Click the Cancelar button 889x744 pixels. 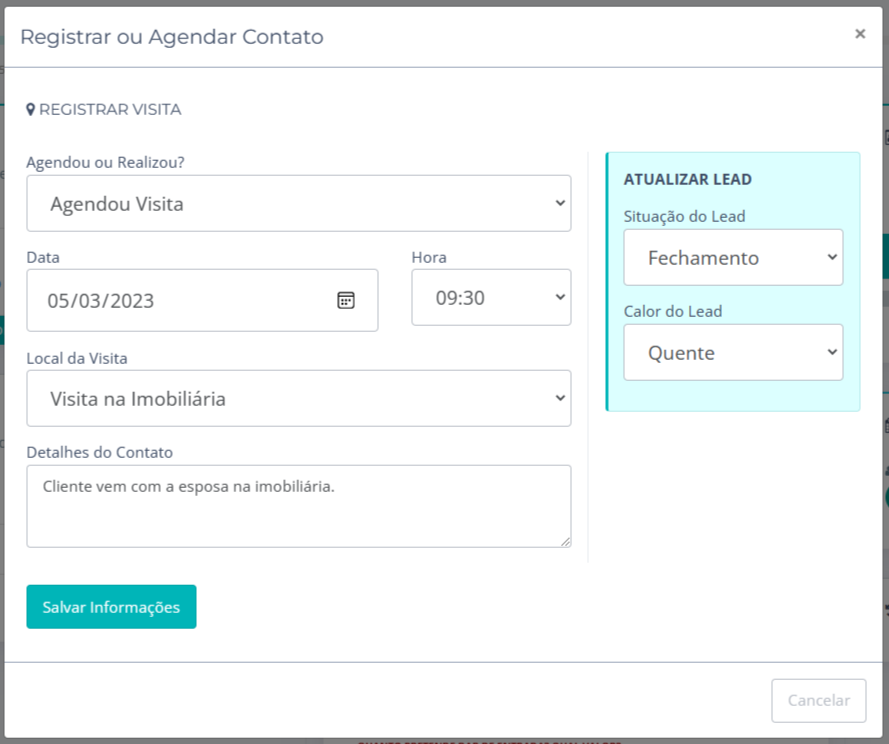818,701
